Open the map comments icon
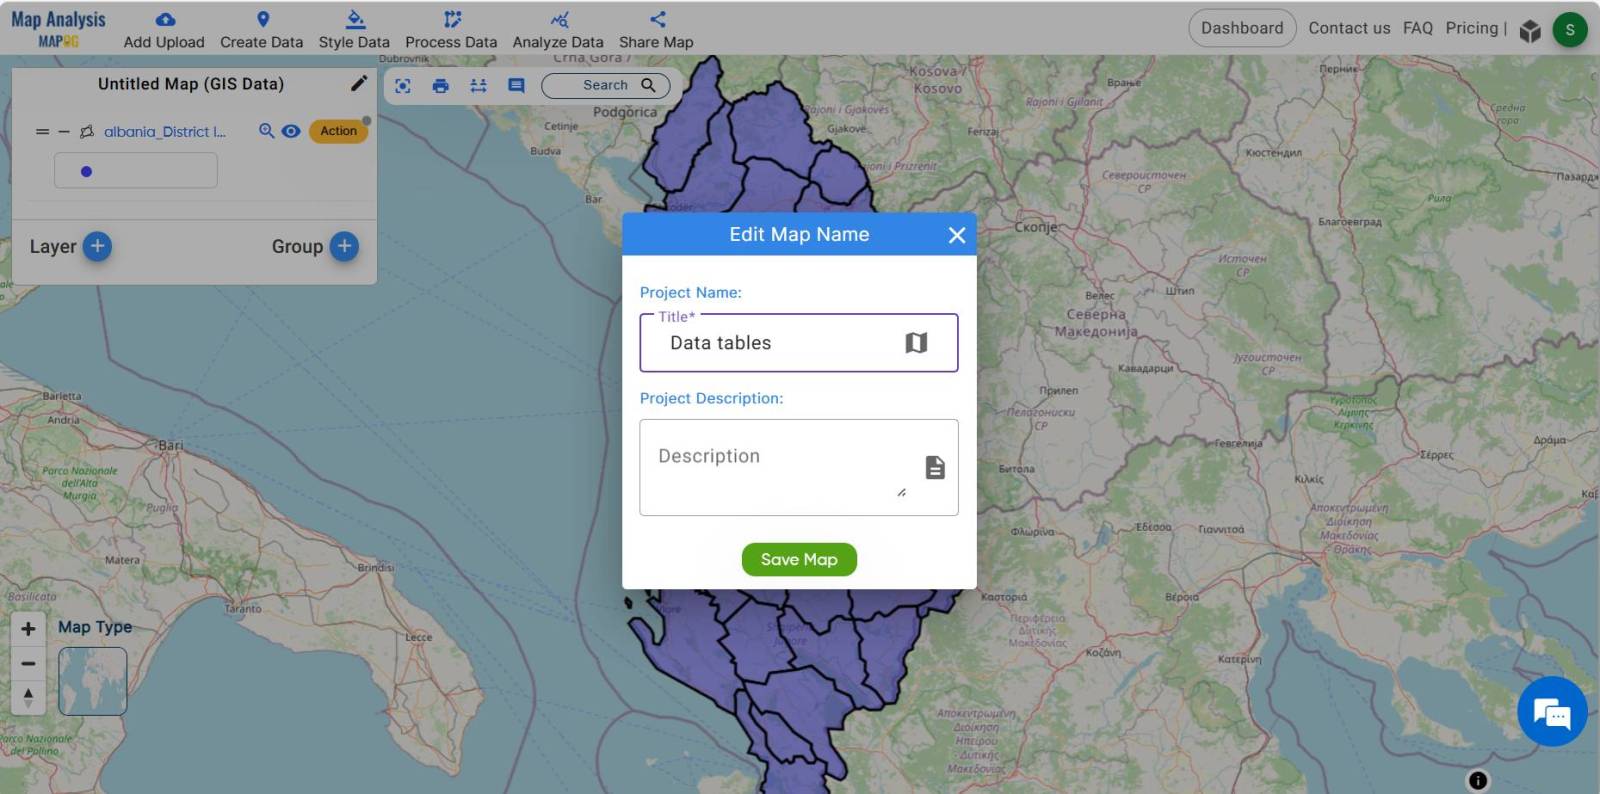 pyautogui.click(x=516, y=86)
